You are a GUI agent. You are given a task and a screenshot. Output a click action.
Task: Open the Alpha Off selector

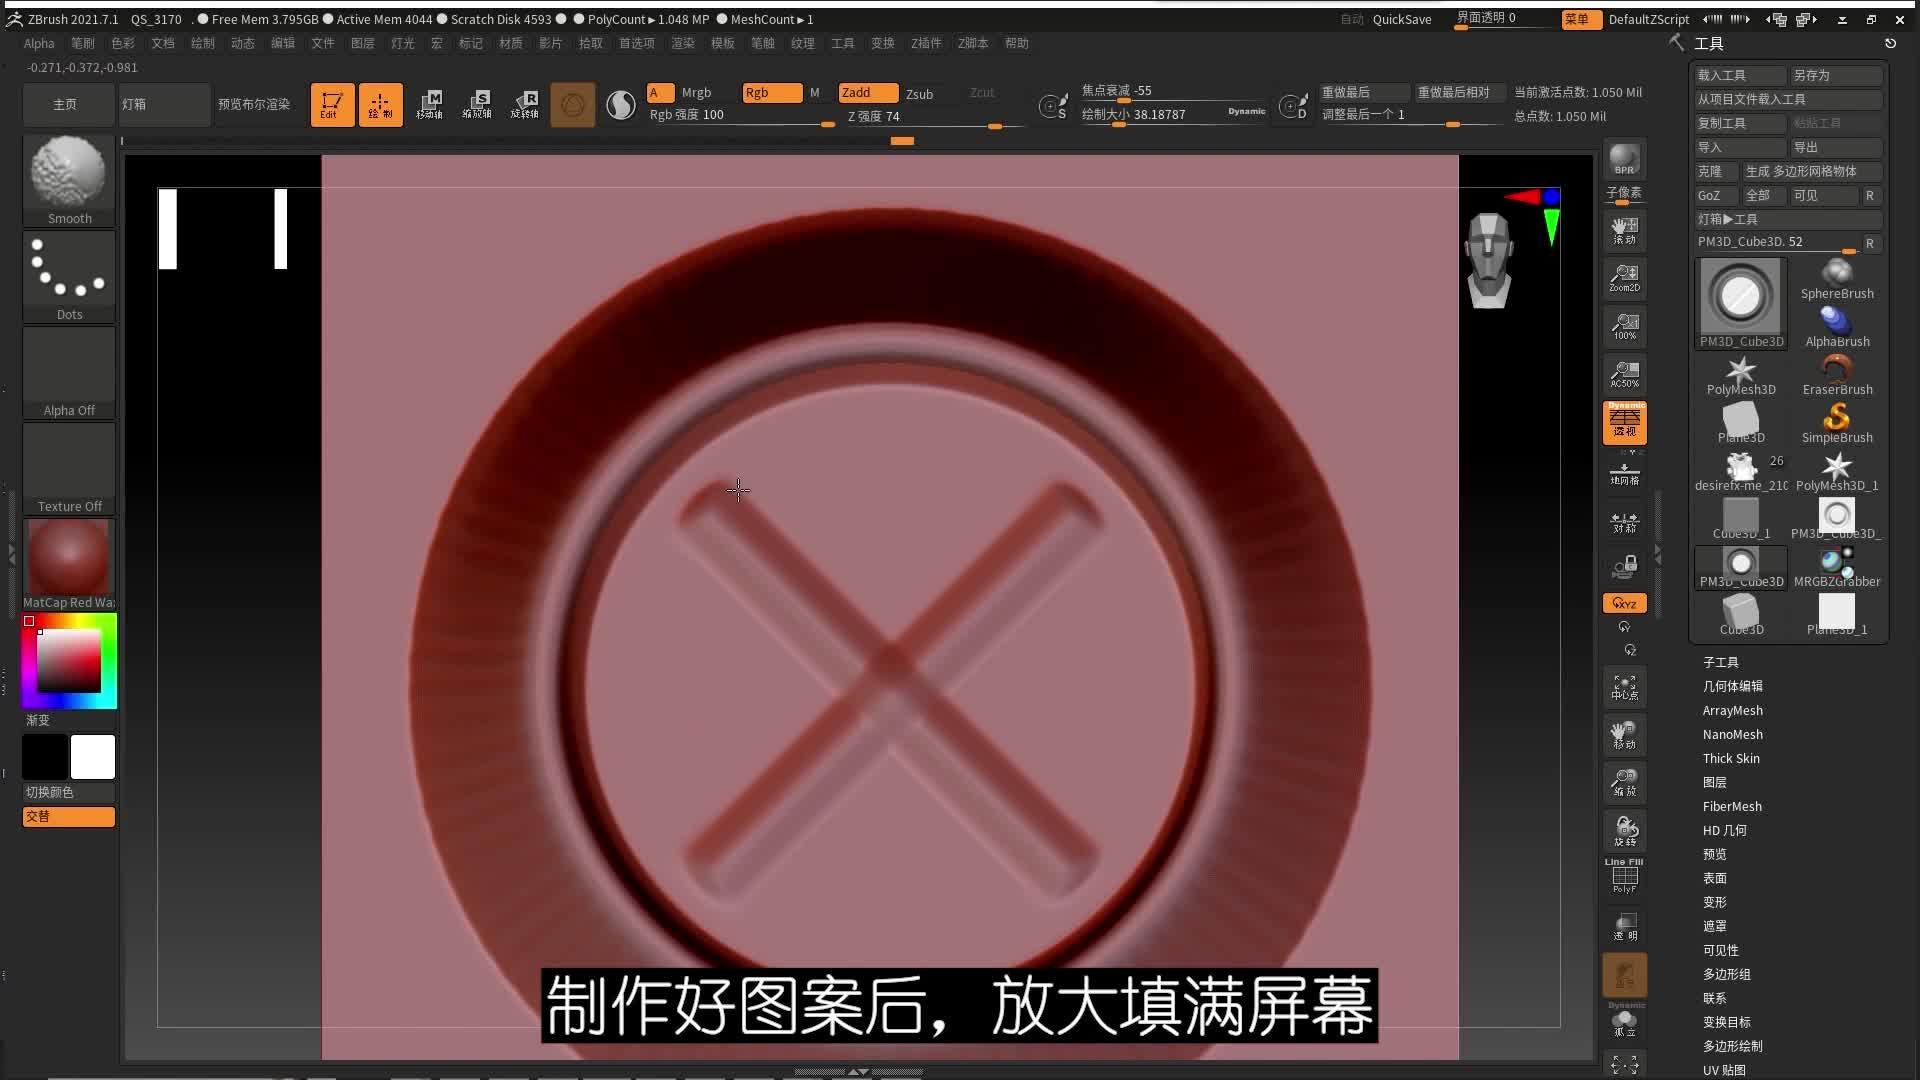click(x=69, y=373)
